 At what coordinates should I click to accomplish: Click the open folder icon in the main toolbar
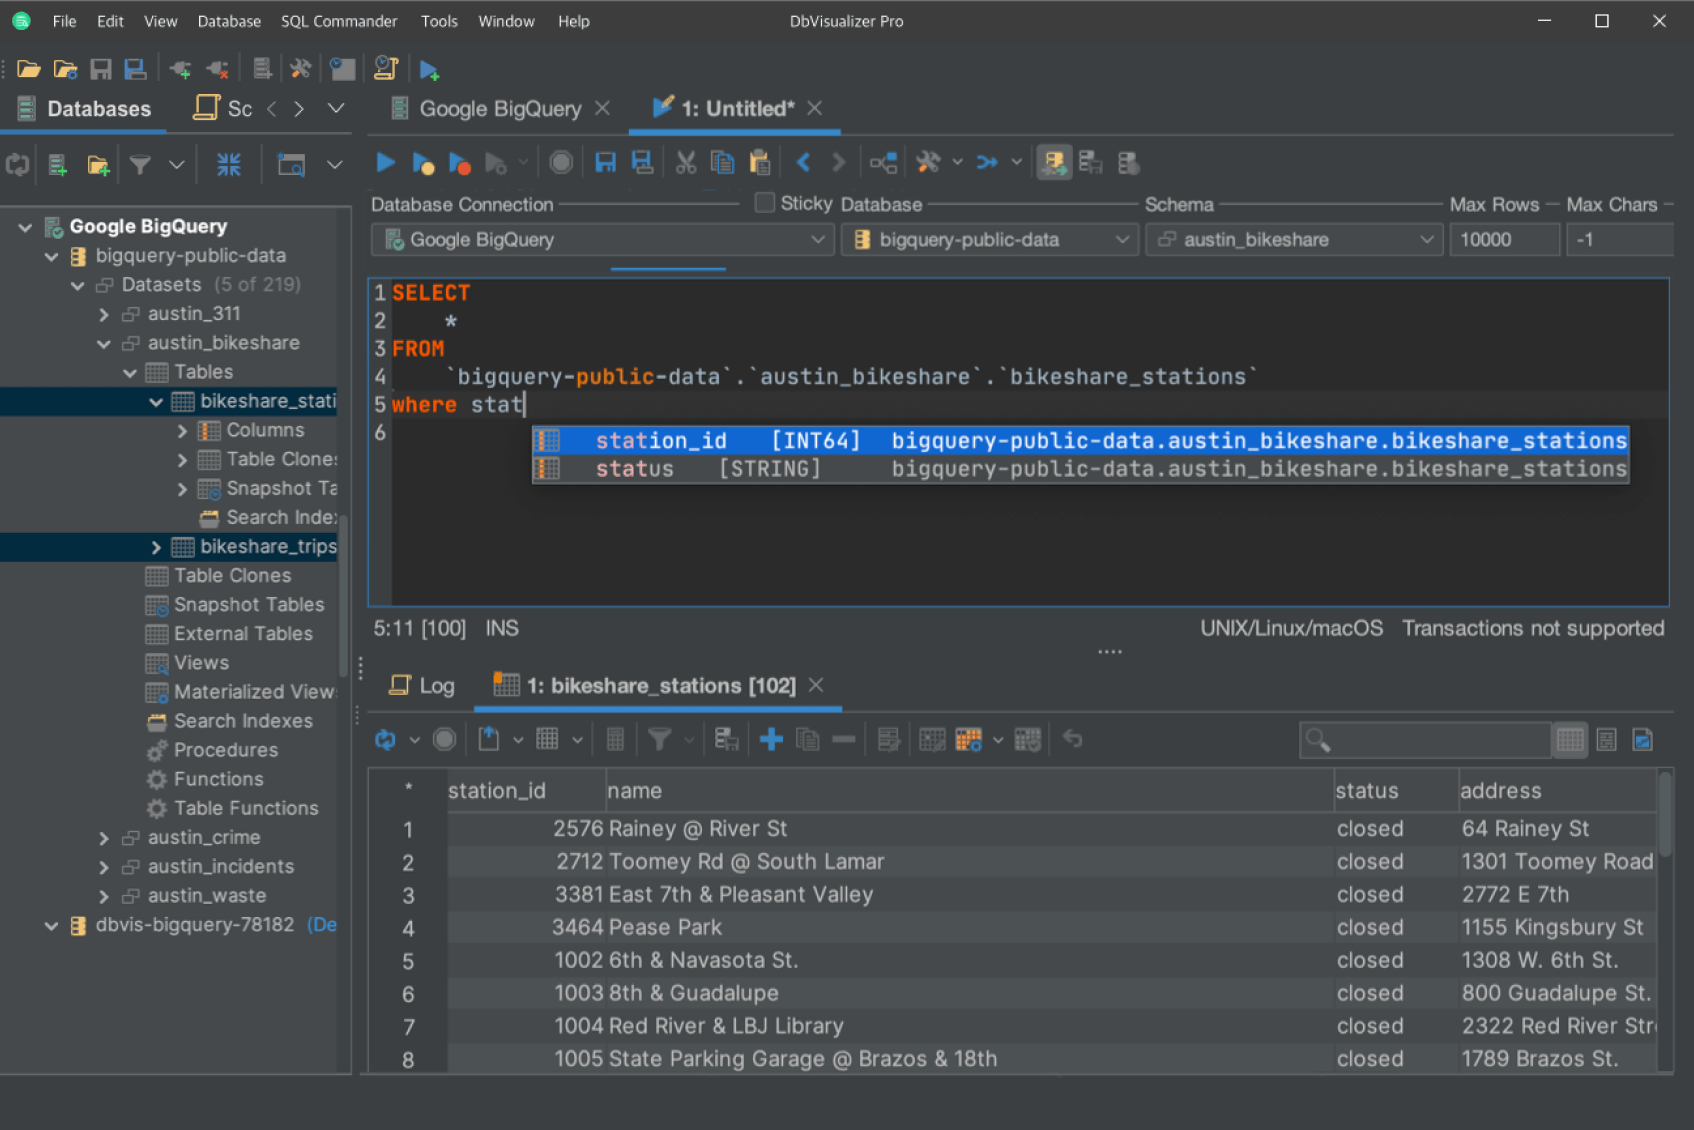pyautogui.click(x=28, y=69)
